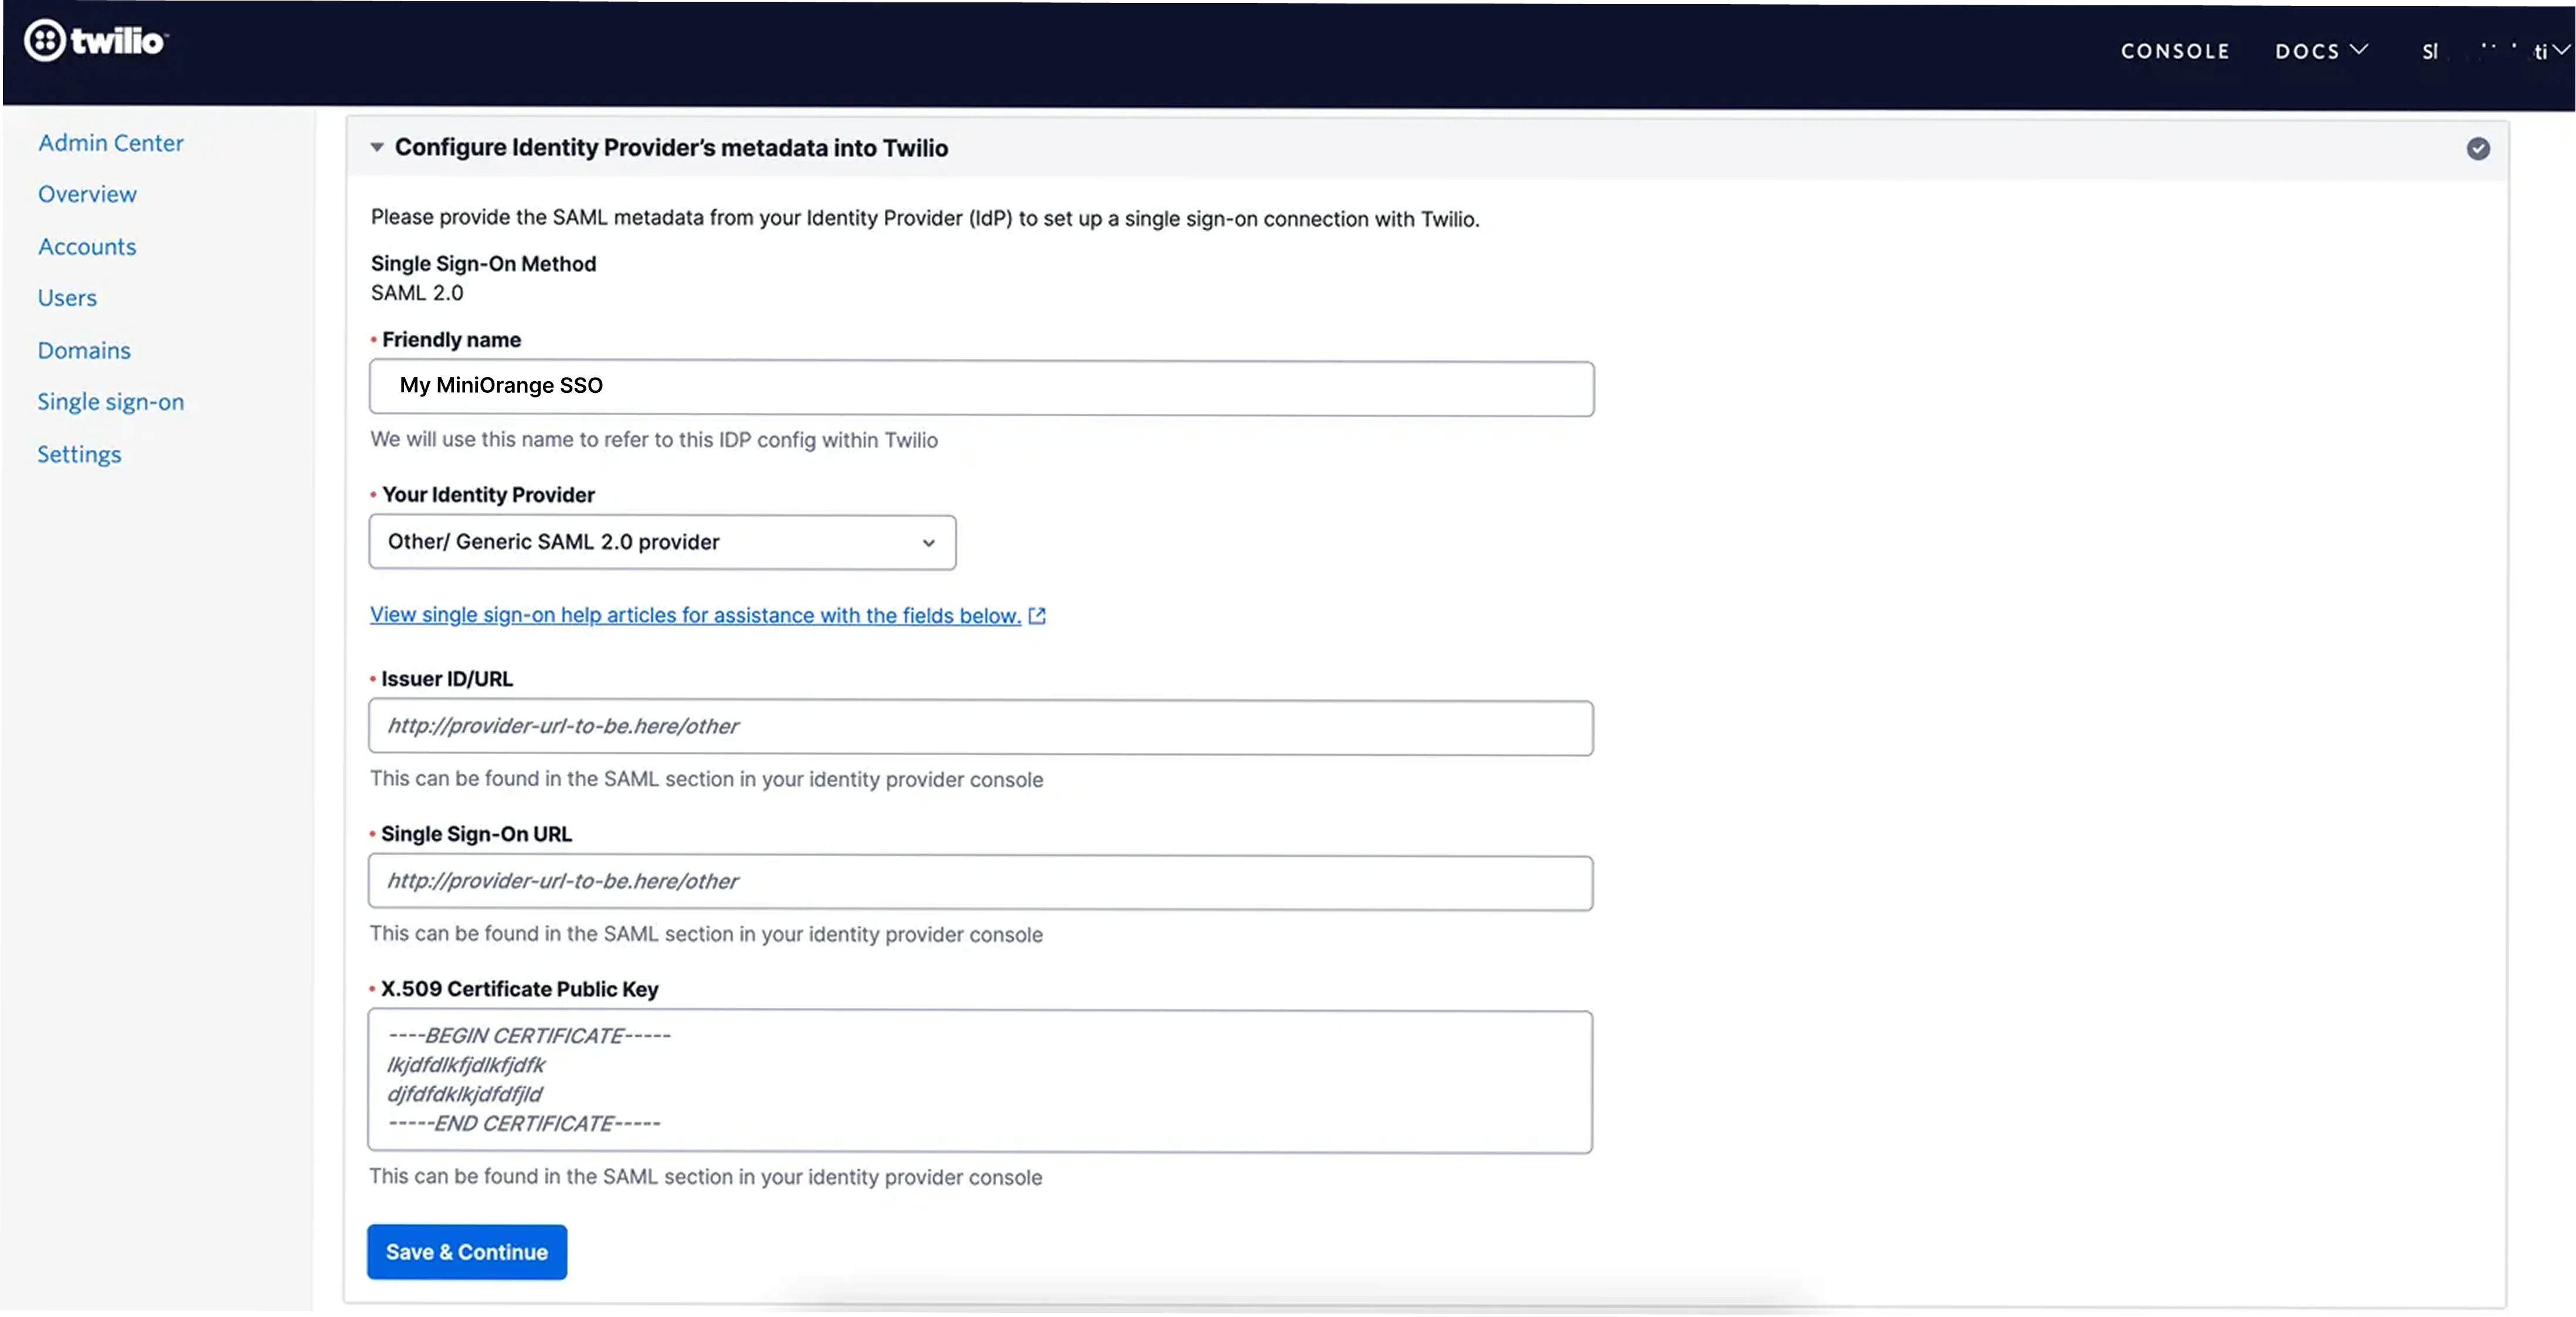
Task: Open Single sign-on in the sidebar
Action: (111, 402)
